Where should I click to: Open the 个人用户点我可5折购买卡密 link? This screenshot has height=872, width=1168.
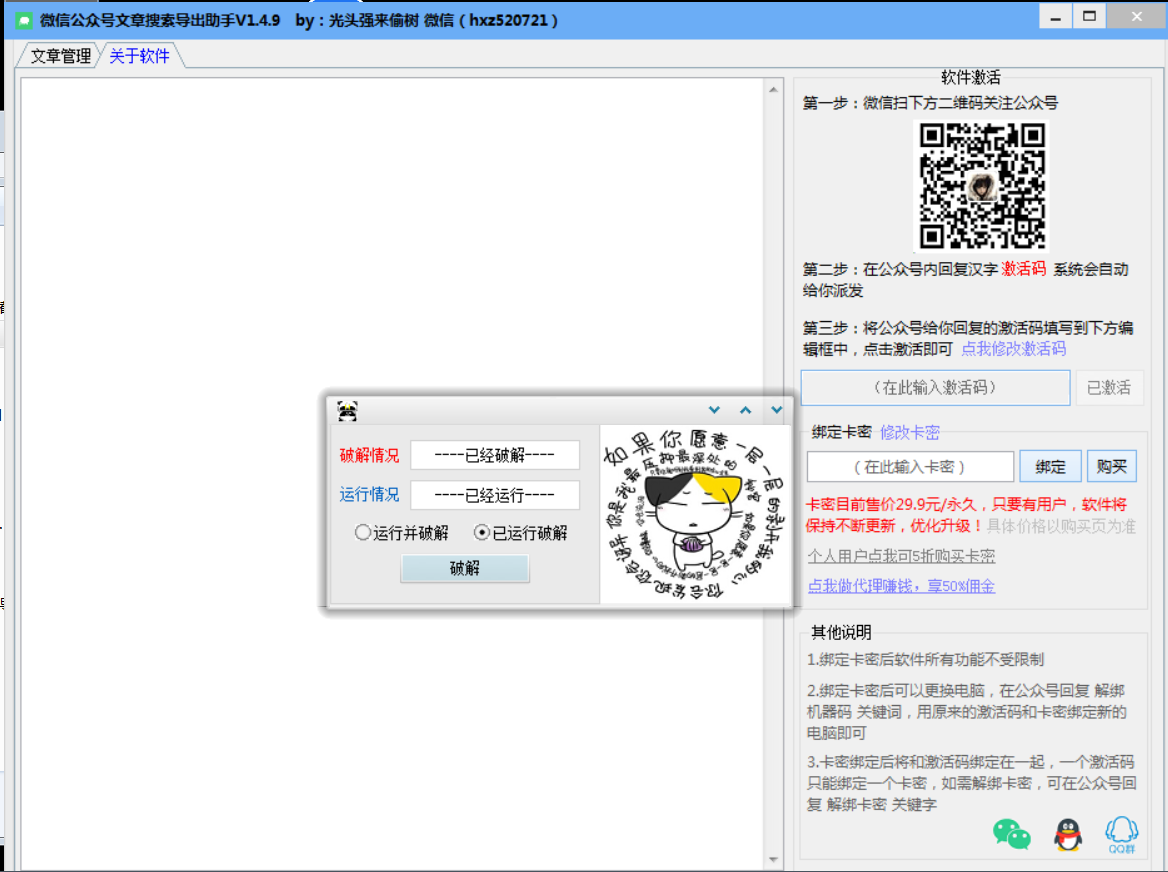click(x=901, y=556)
